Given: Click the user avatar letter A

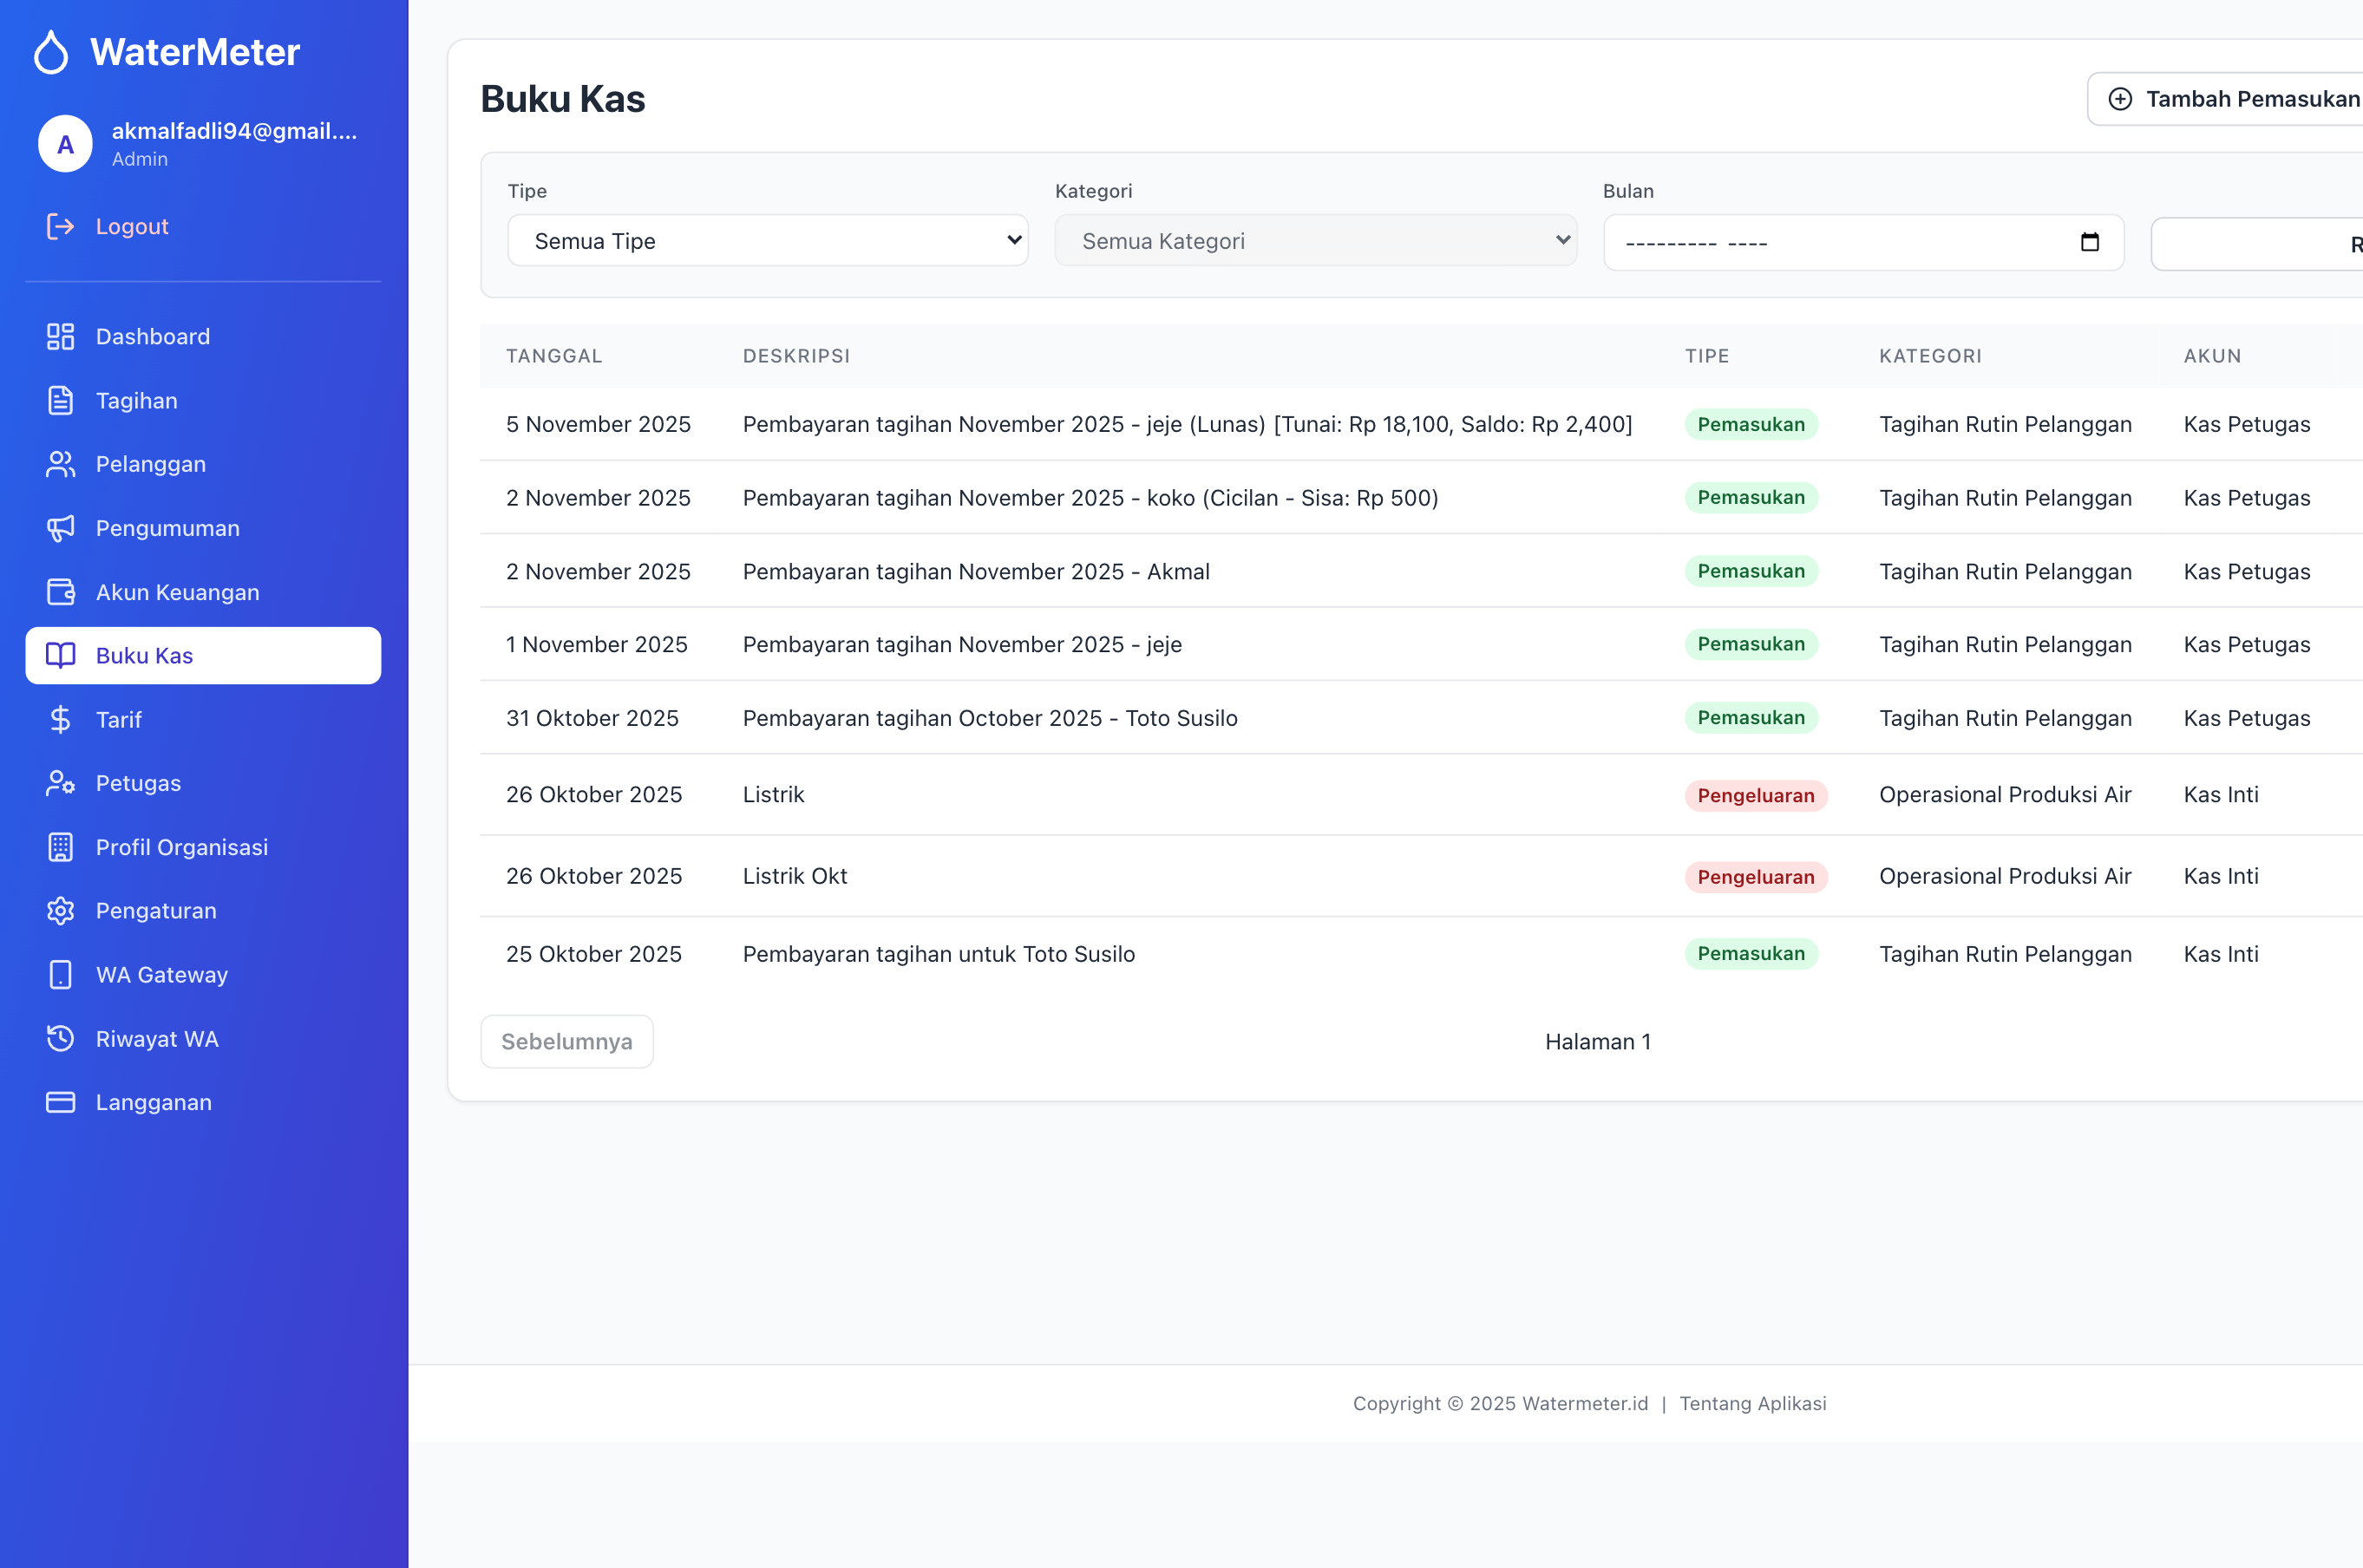Looking at the screenshot, I should (x=65, y=144).
